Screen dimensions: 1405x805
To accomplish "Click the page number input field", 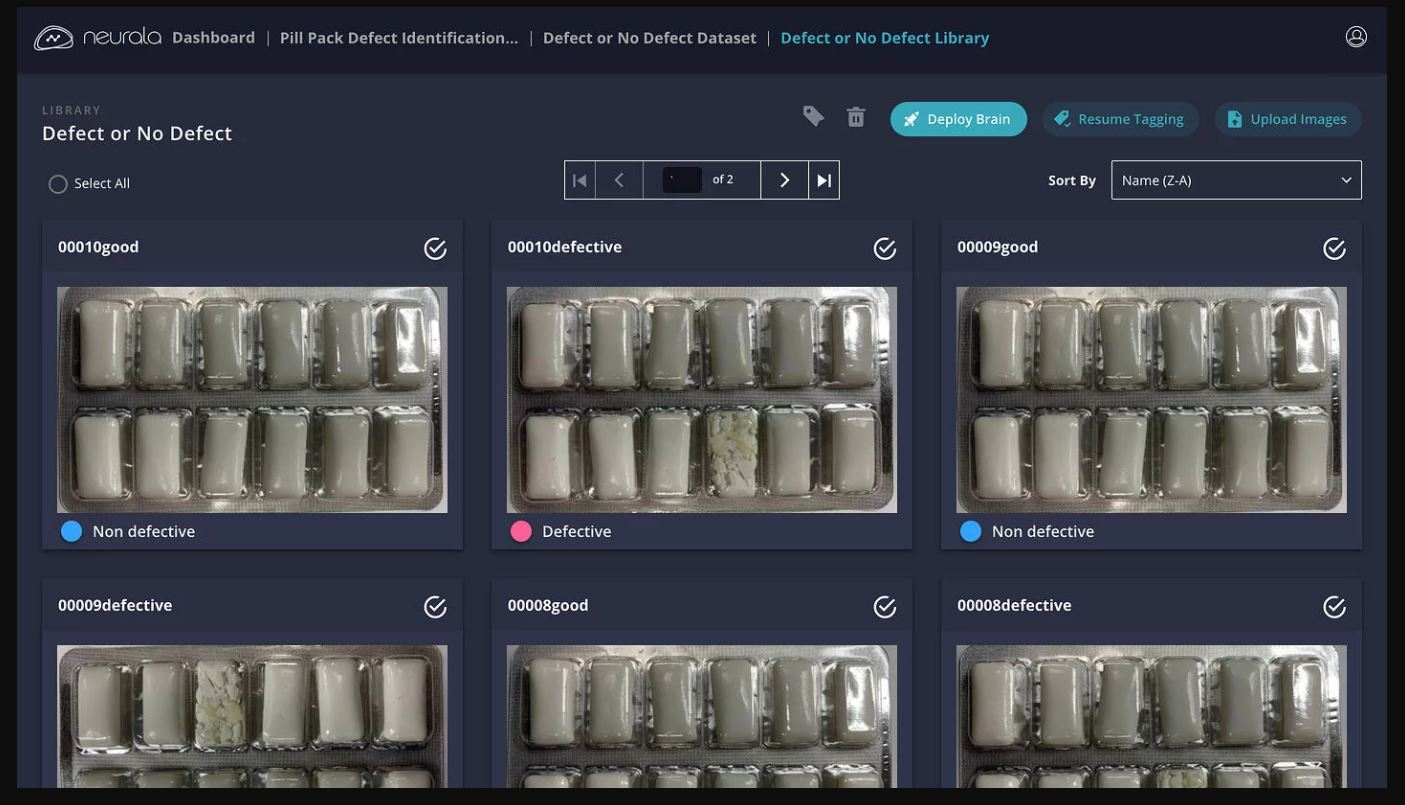I will coord(682,180).
